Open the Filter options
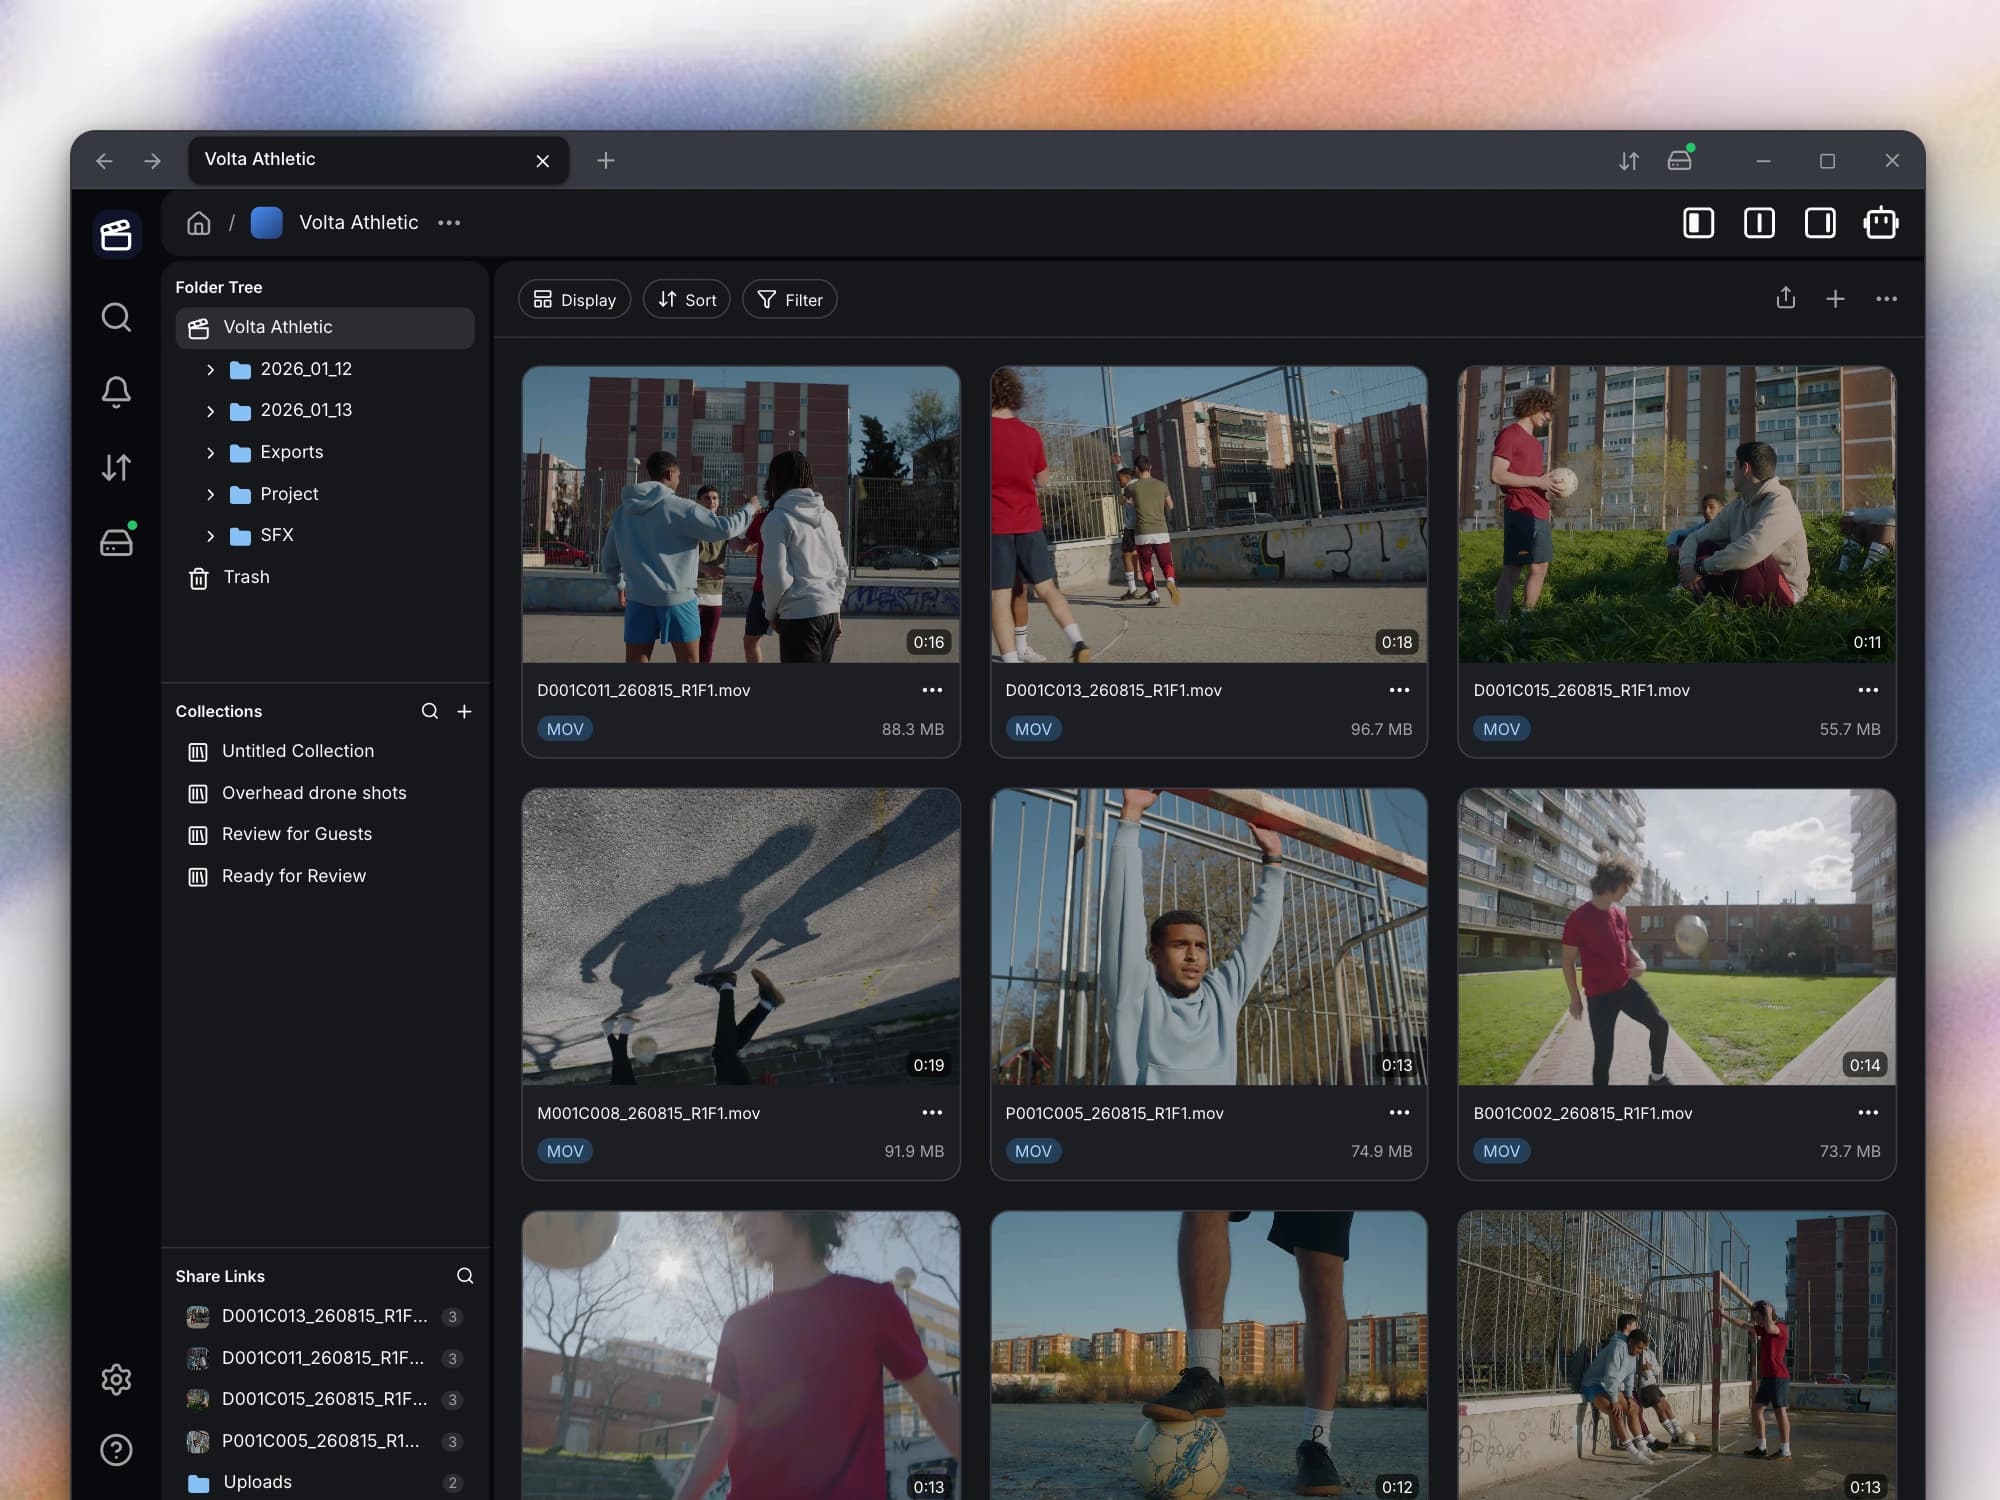2000x1500 pixels. 790,299
